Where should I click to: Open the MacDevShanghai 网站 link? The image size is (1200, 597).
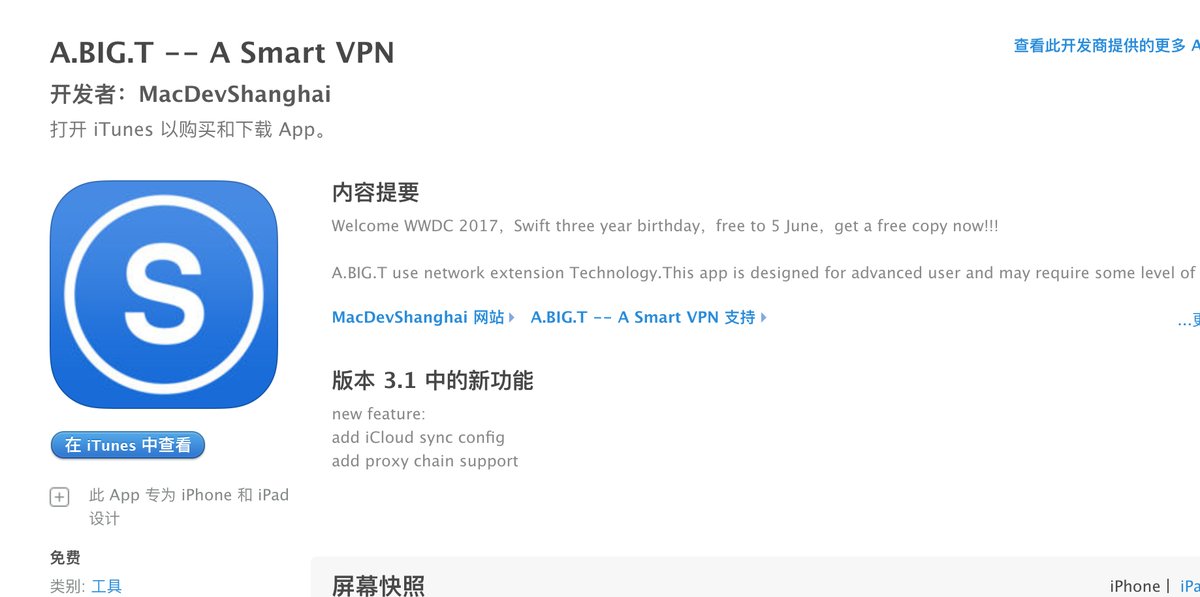coord(418,318)
